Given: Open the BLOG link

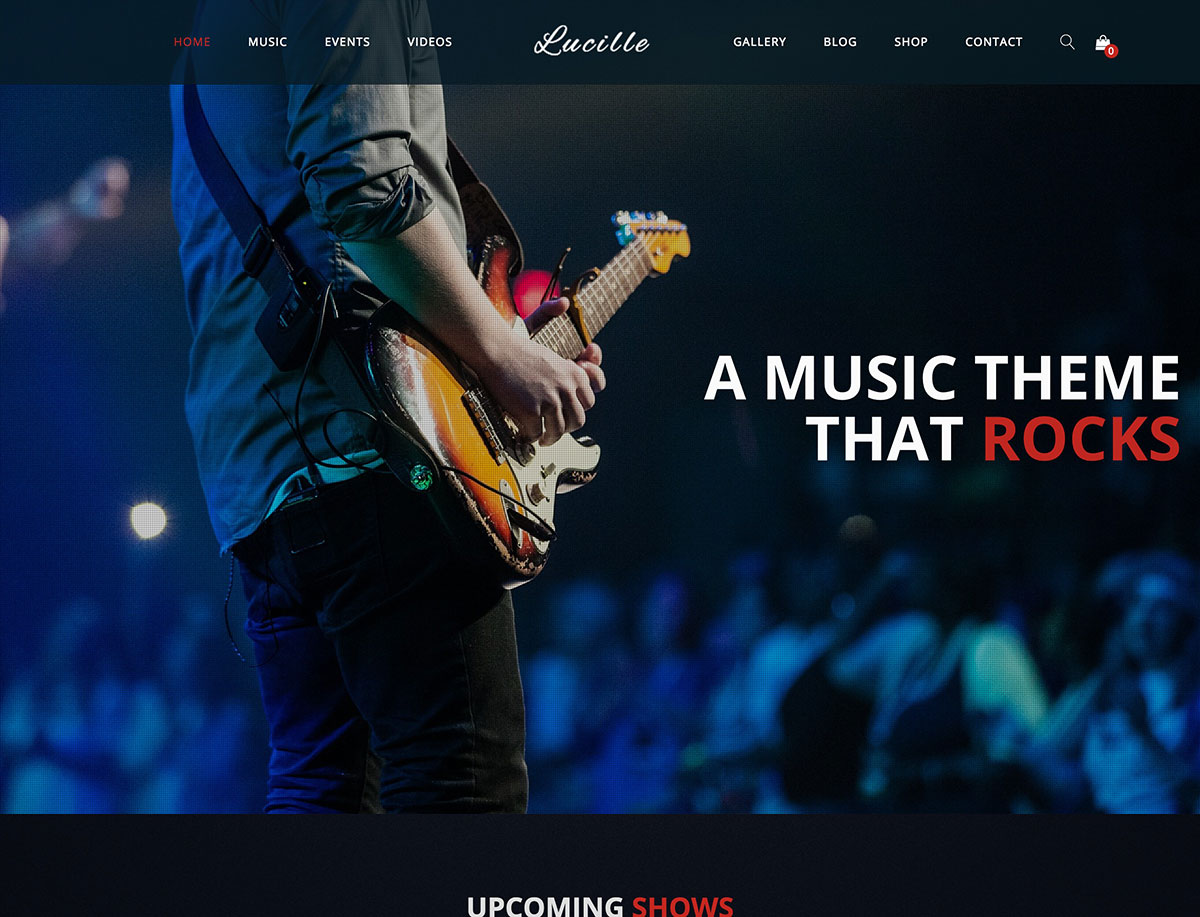Looking at the screenshot, I should [x=840, y=42].
